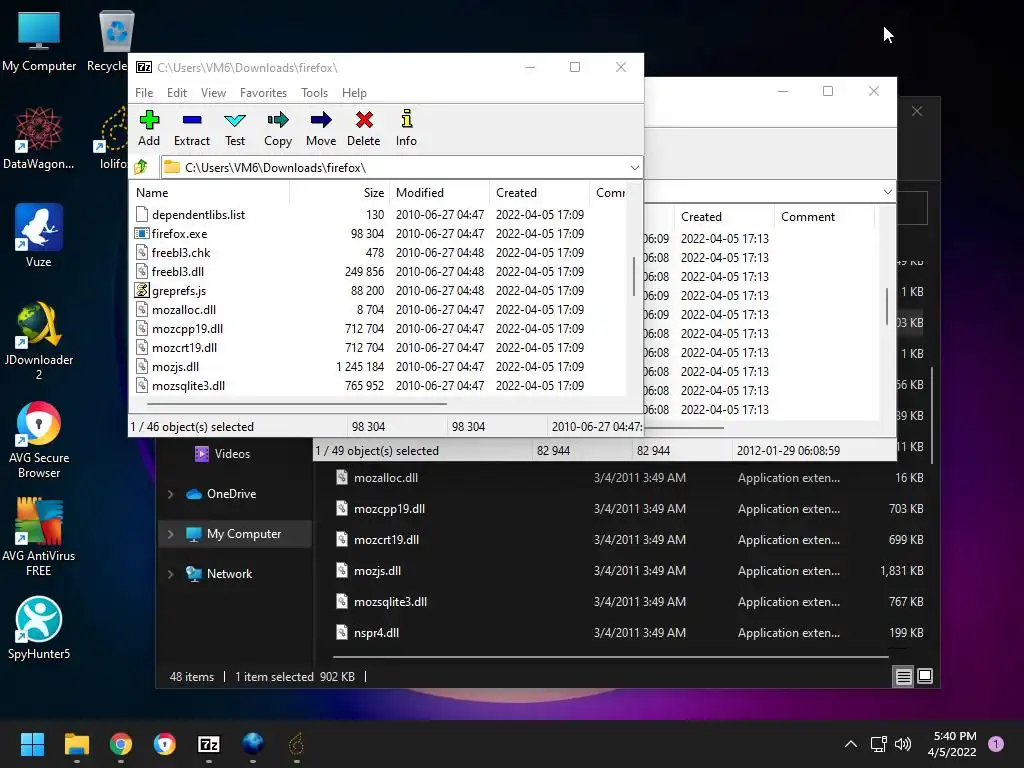Expand the address path dropdown in front 7-Zip
This screenshot has width=1024, height=768.
pos(634,168)
